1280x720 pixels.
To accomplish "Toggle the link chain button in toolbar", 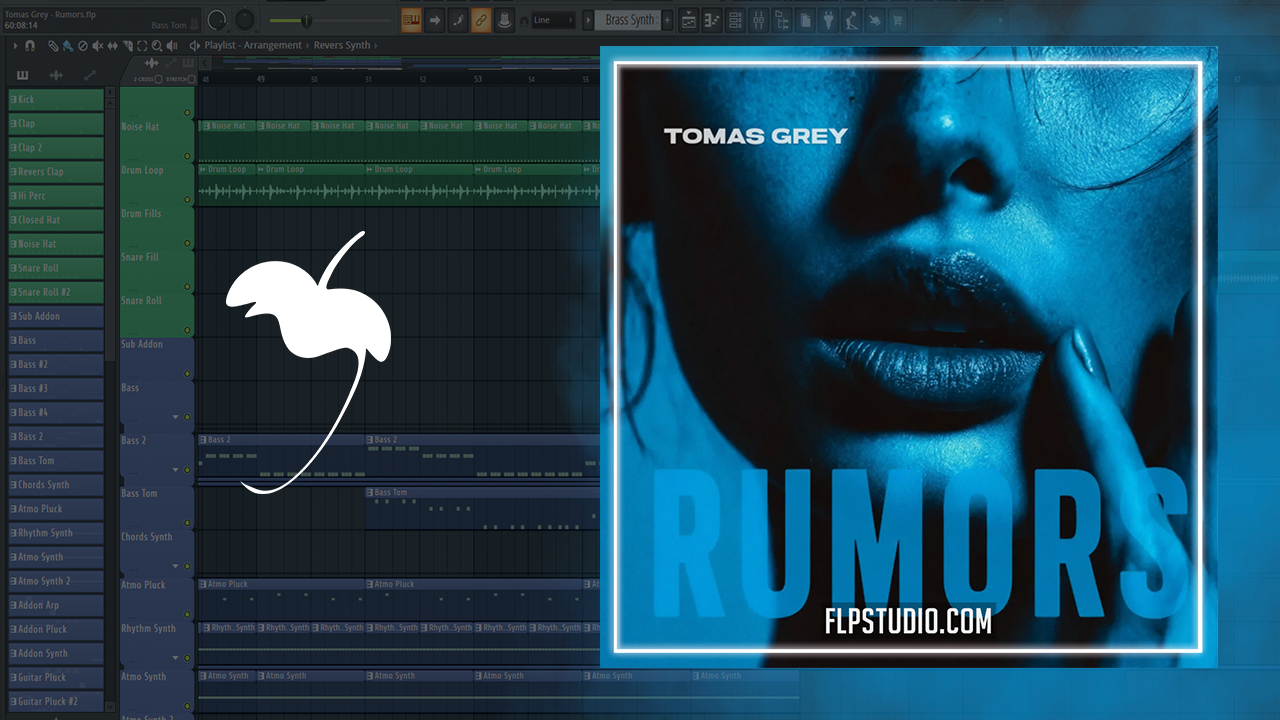I will [x=481, y=20].
